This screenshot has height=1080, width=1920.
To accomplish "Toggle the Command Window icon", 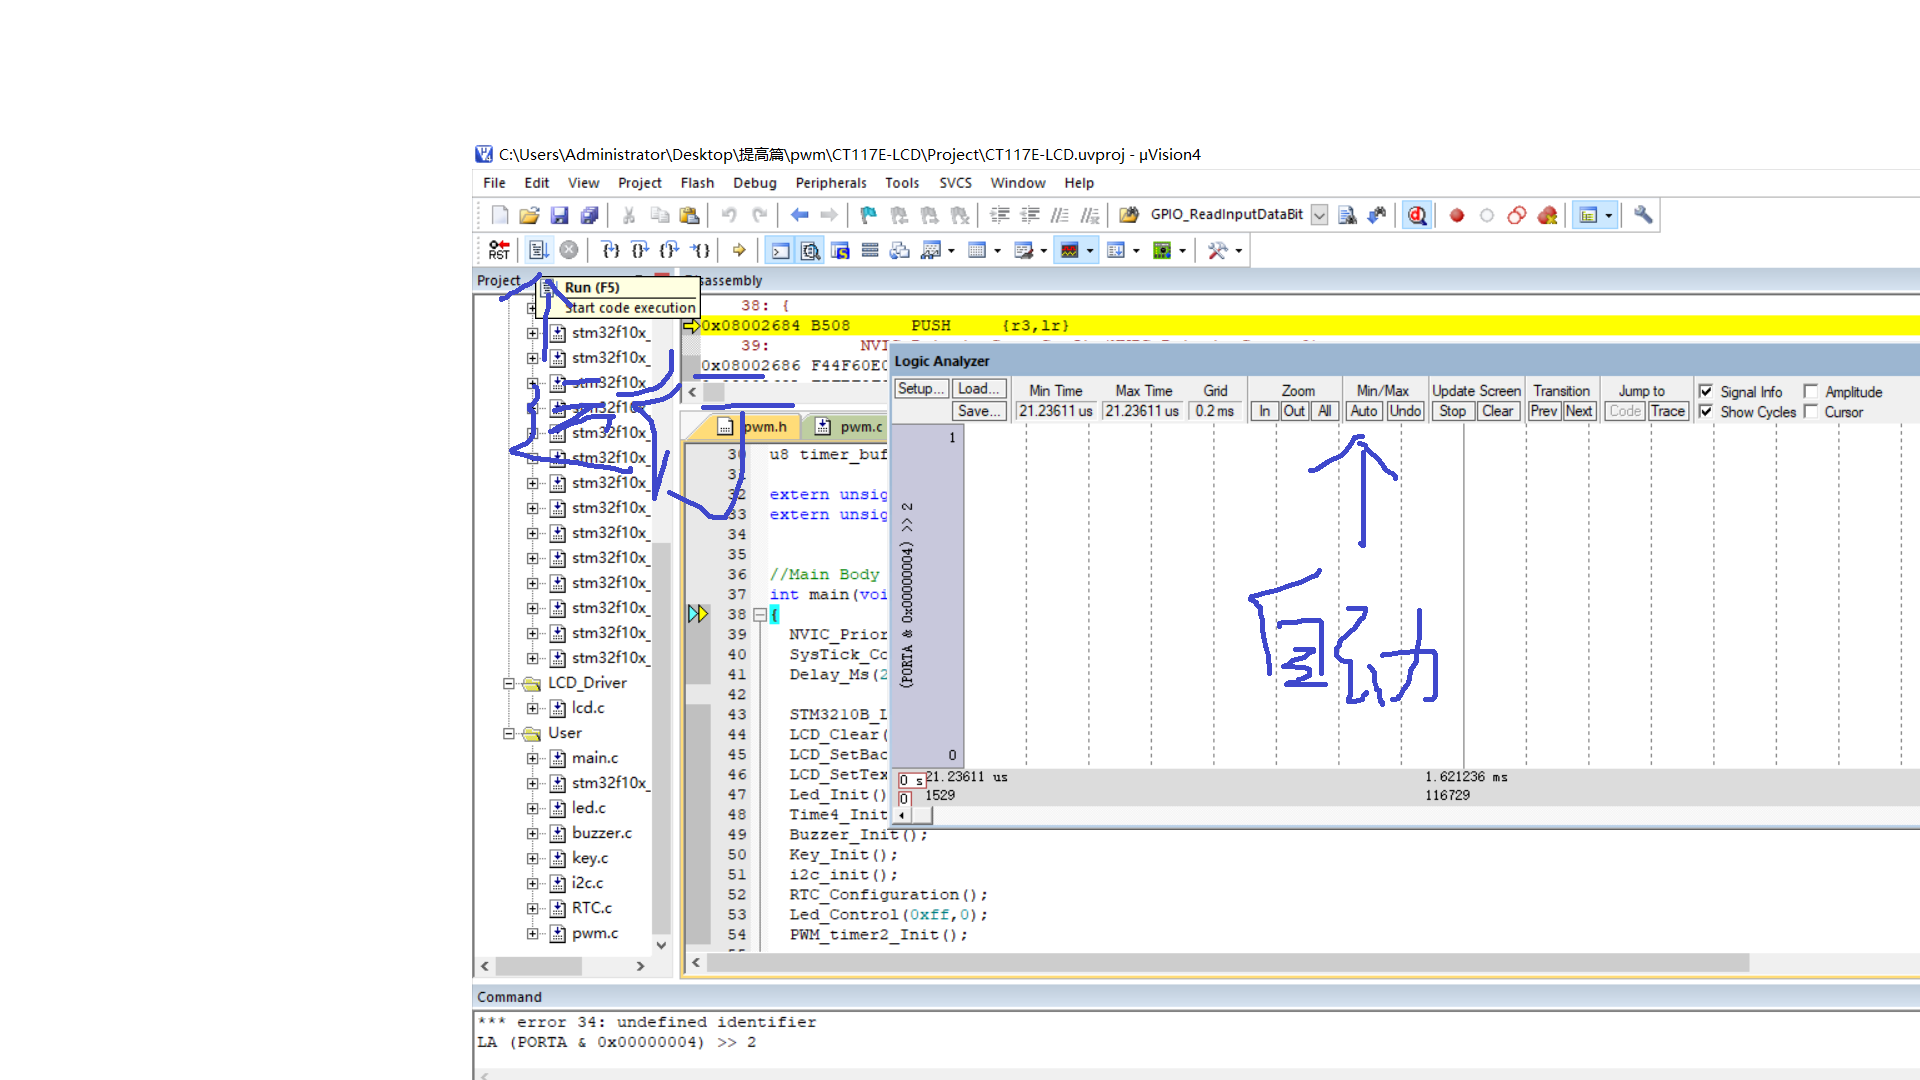I will [x=781, y=250].
